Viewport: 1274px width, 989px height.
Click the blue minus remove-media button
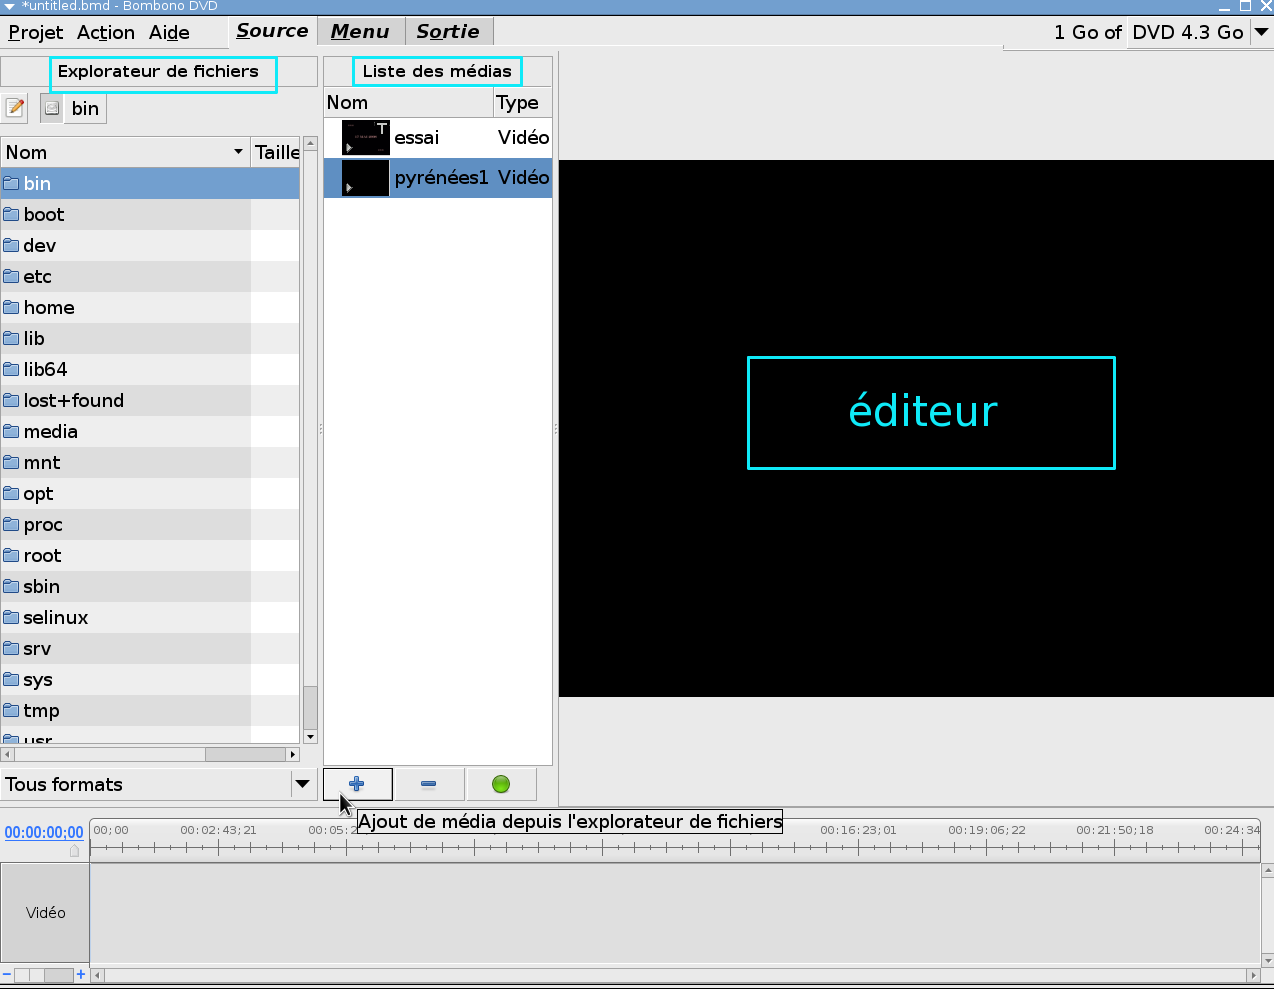429,784
